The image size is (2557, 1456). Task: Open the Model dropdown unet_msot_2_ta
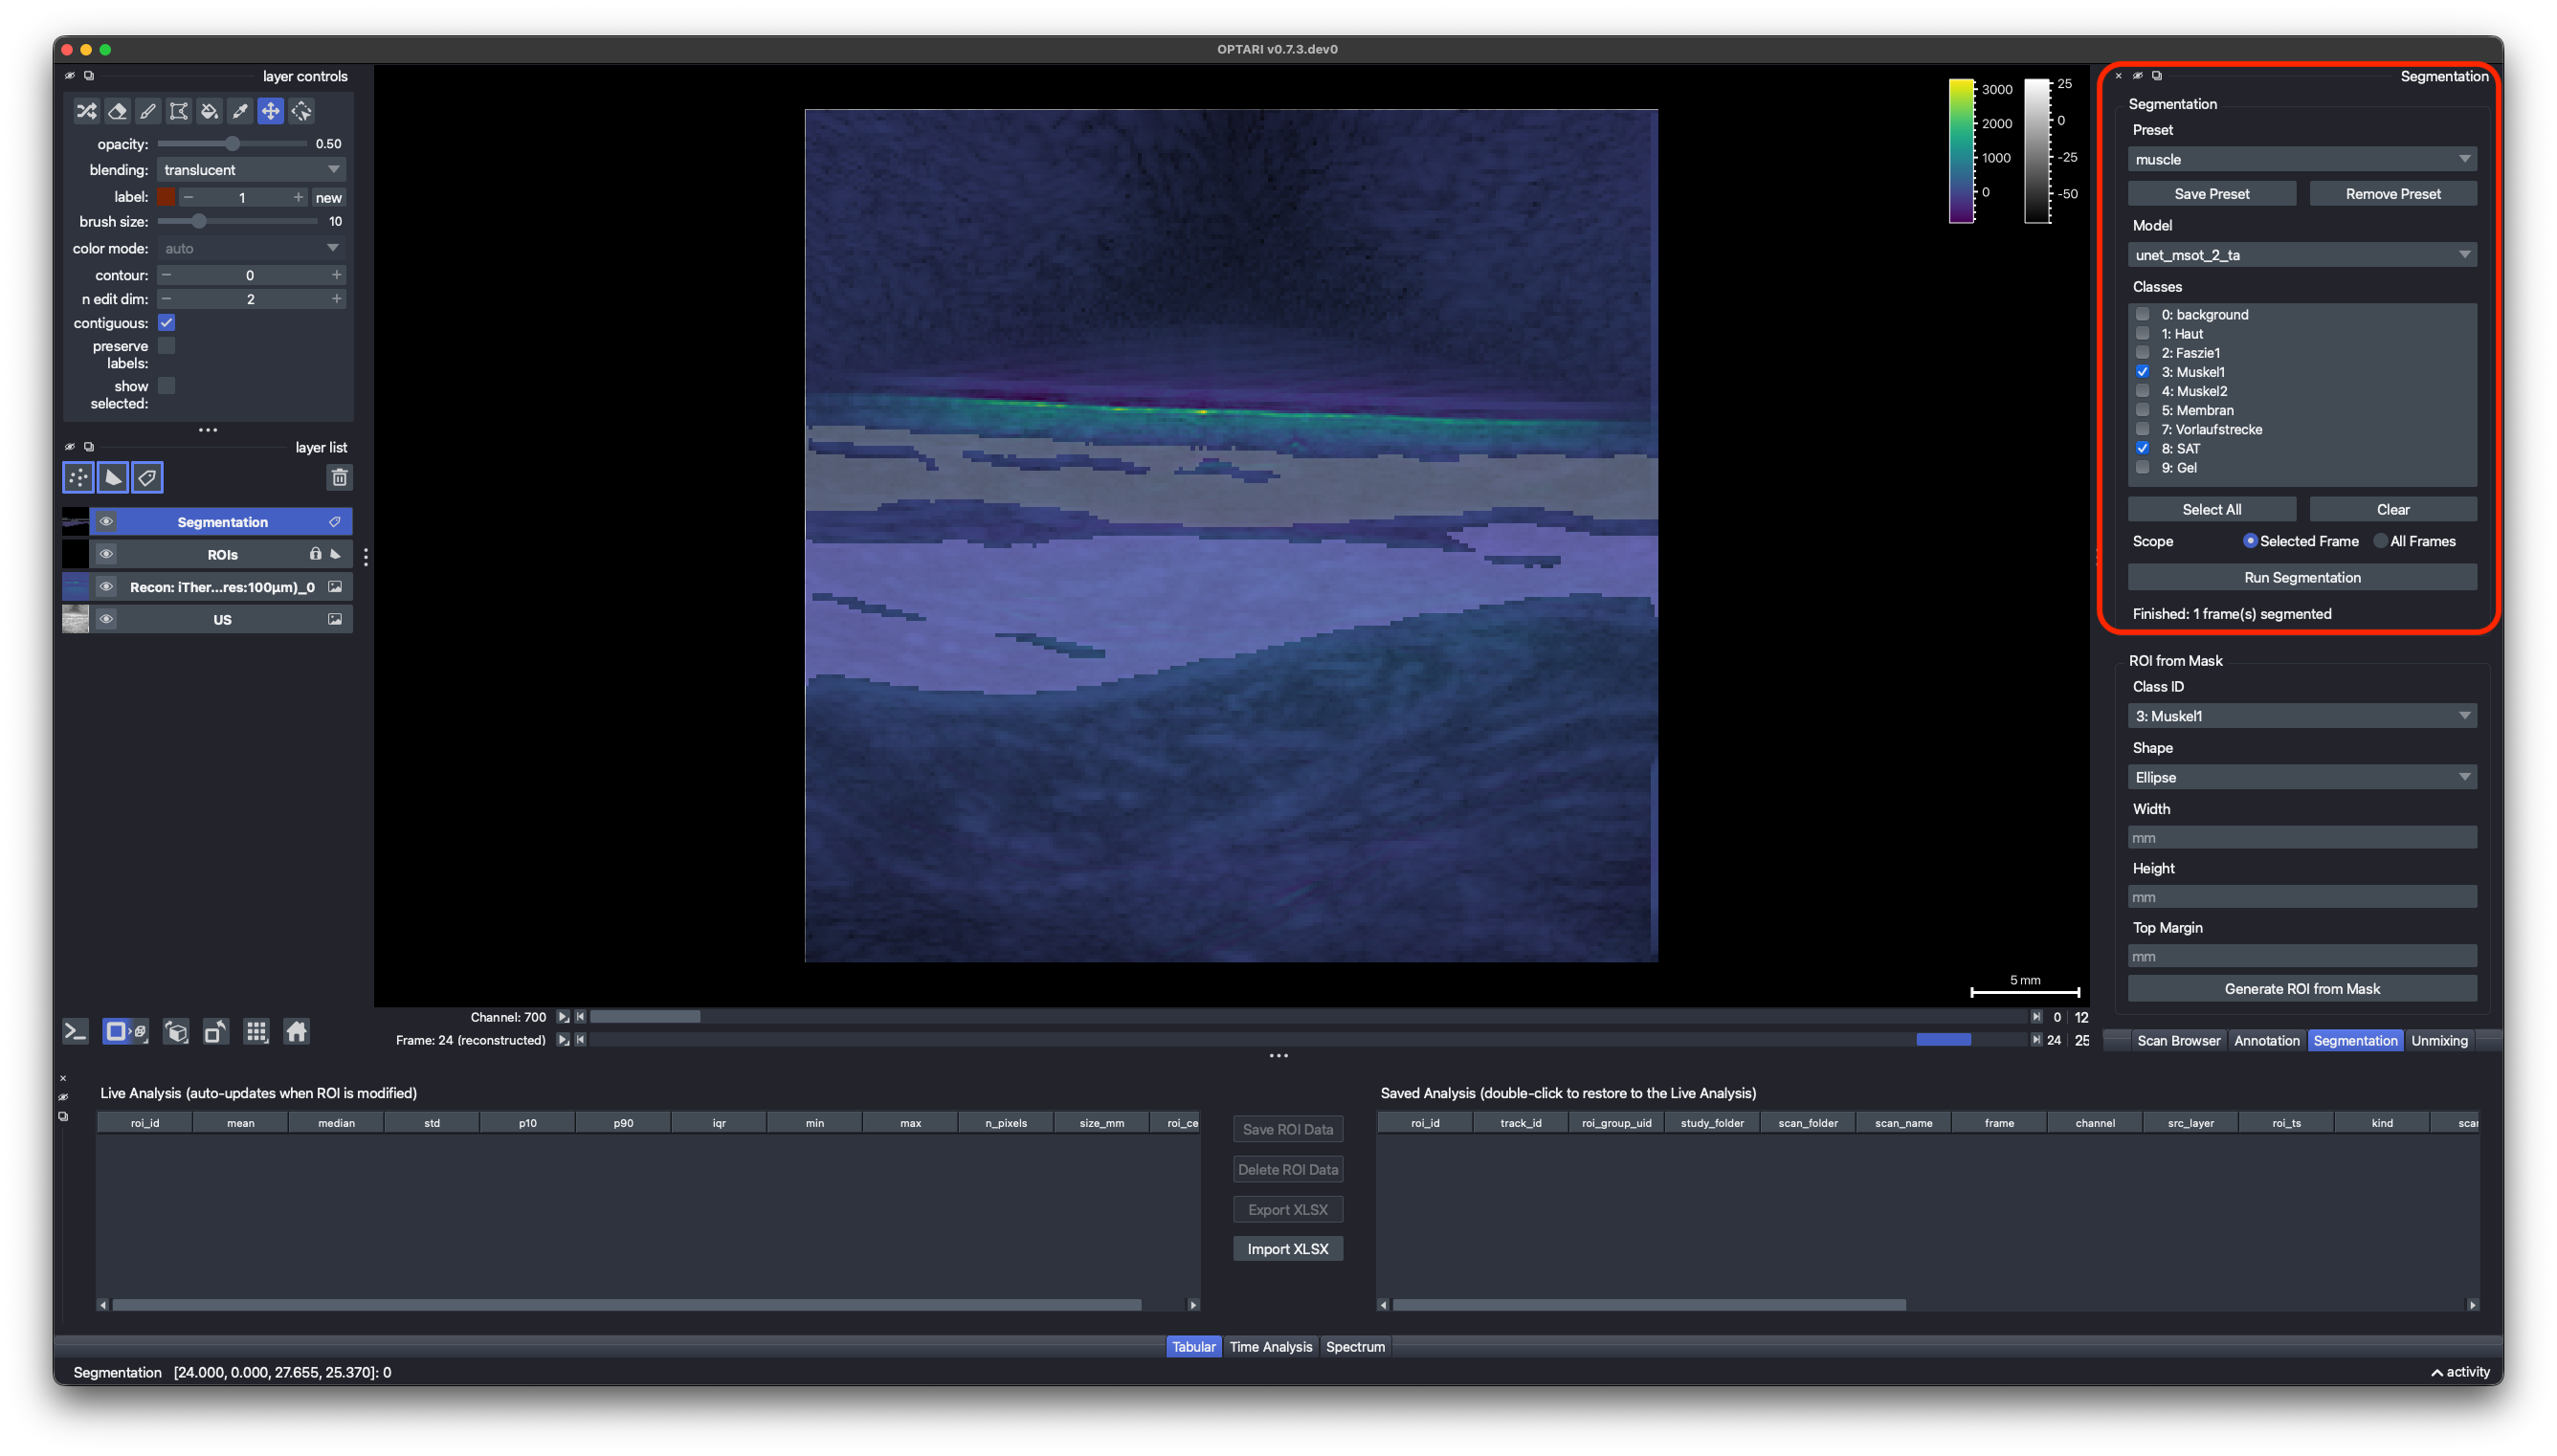[2302, 255]
